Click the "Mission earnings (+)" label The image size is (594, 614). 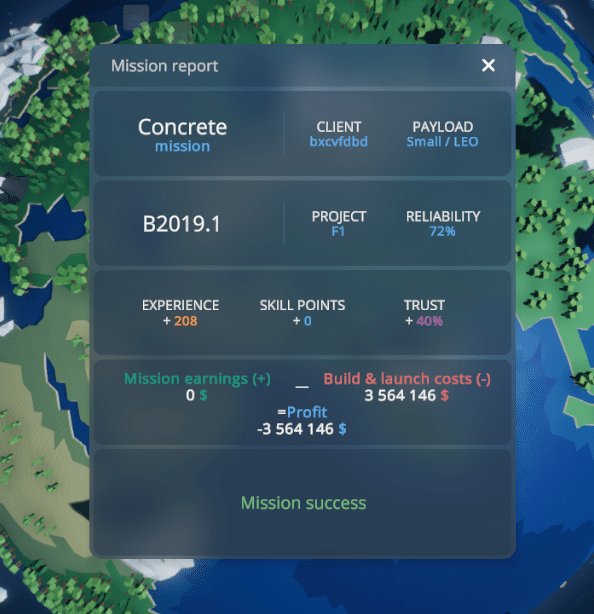point(197,379)
